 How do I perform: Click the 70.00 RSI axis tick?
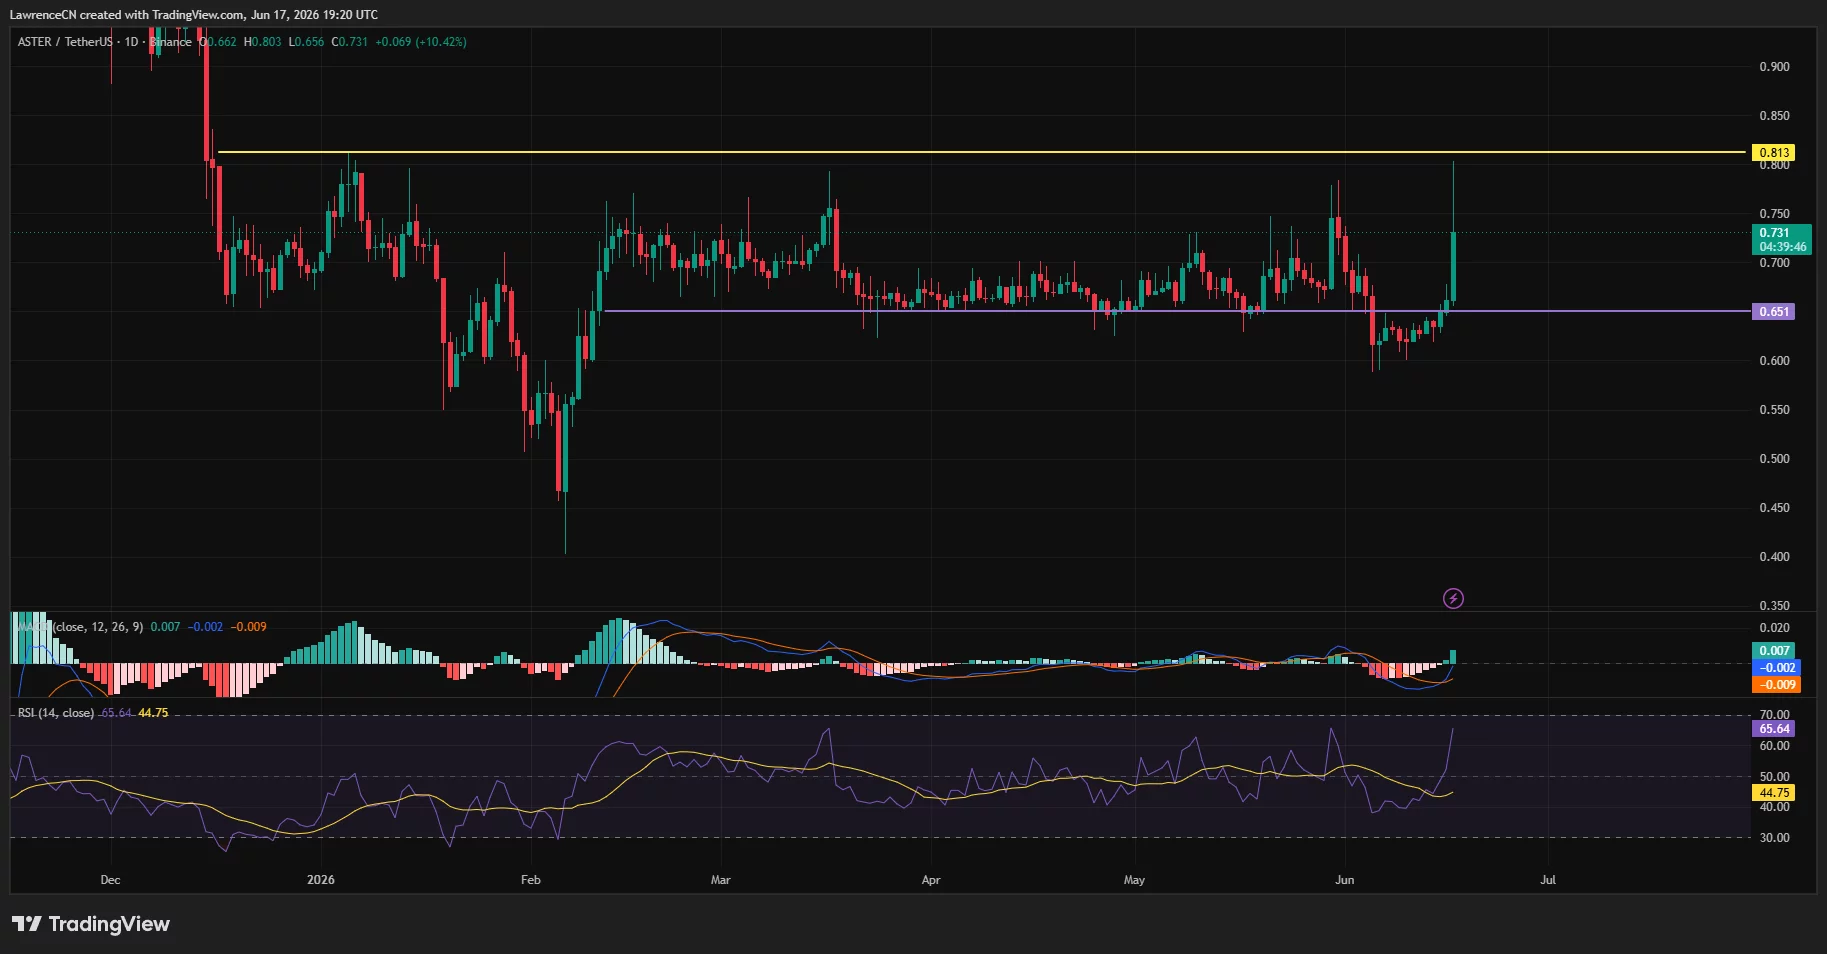(1774, 715)
